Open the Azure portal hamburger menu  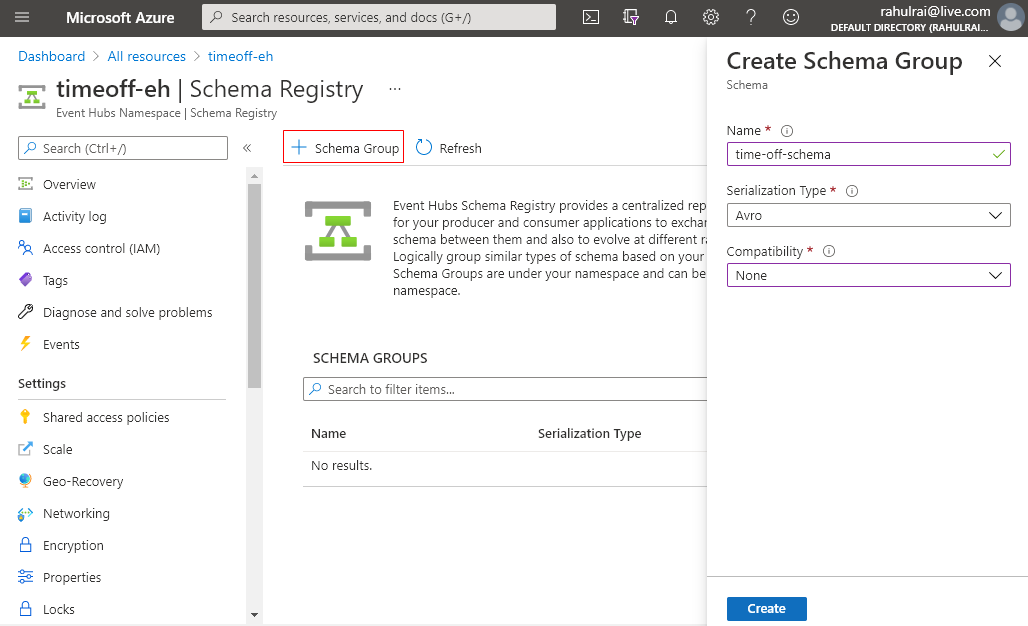point(22,17)
